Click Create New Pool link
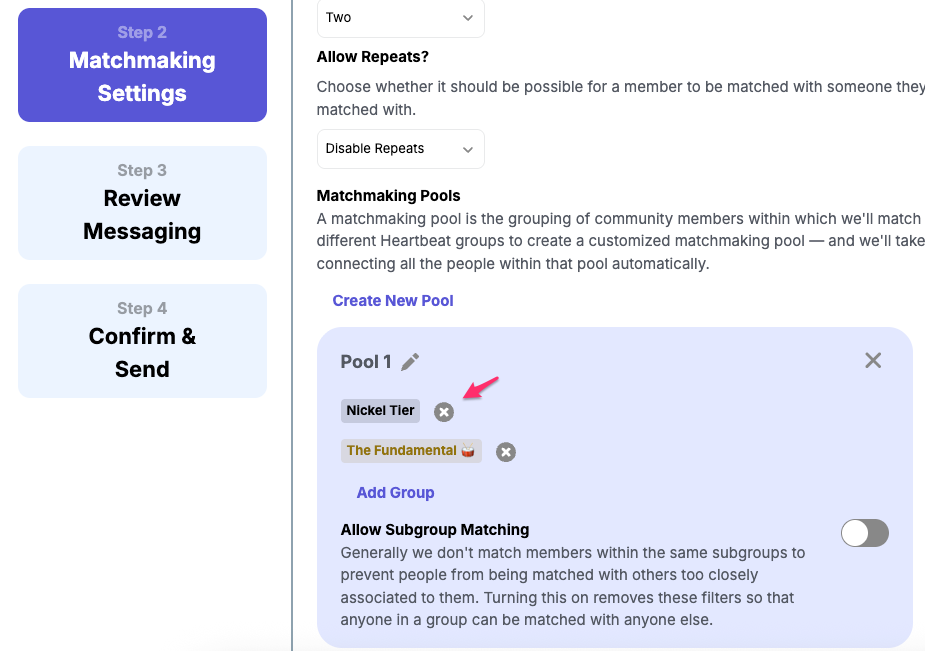This screenshot has height=651, width=925. (393, 301)
